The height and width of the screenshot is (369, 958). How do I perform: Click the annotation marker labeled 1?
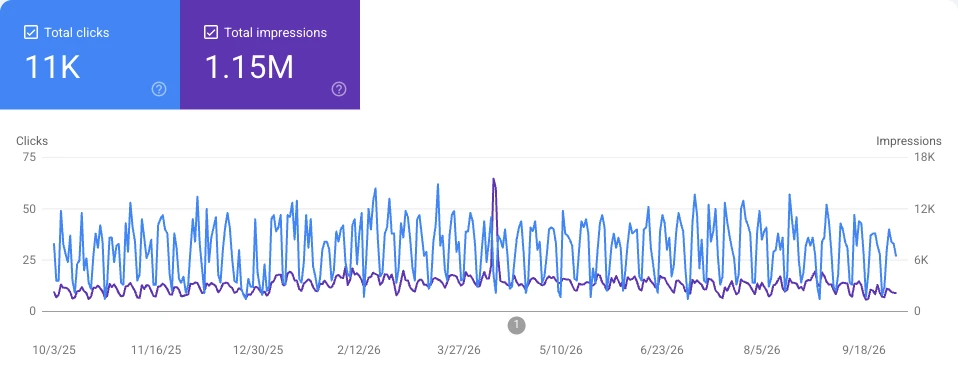(x=516, y=325)
